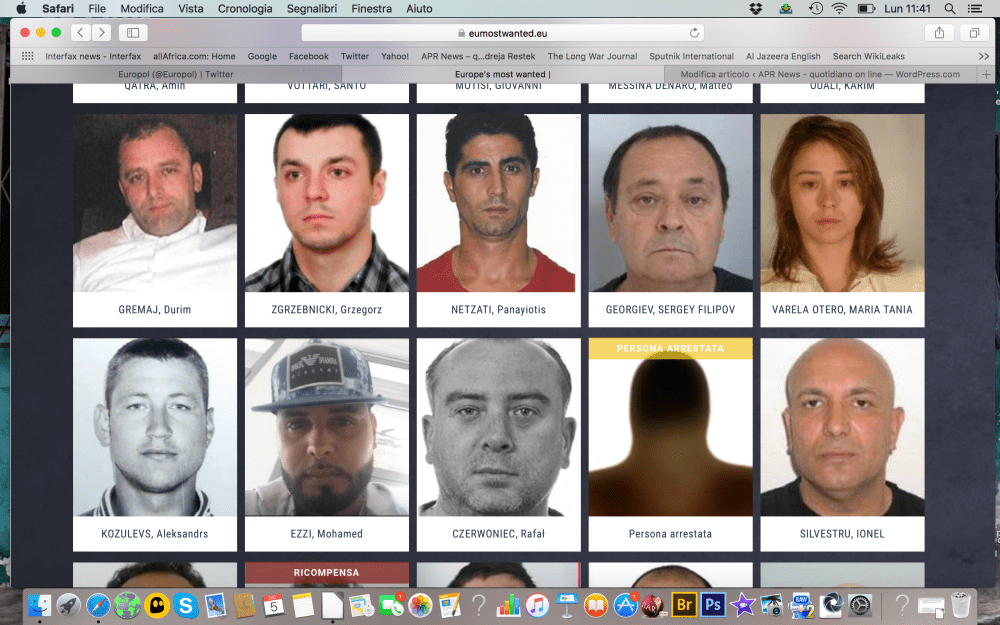Open the Top Sites grid icon
The width and height of the screenshot is (1000, 625).
click(28, 57)
